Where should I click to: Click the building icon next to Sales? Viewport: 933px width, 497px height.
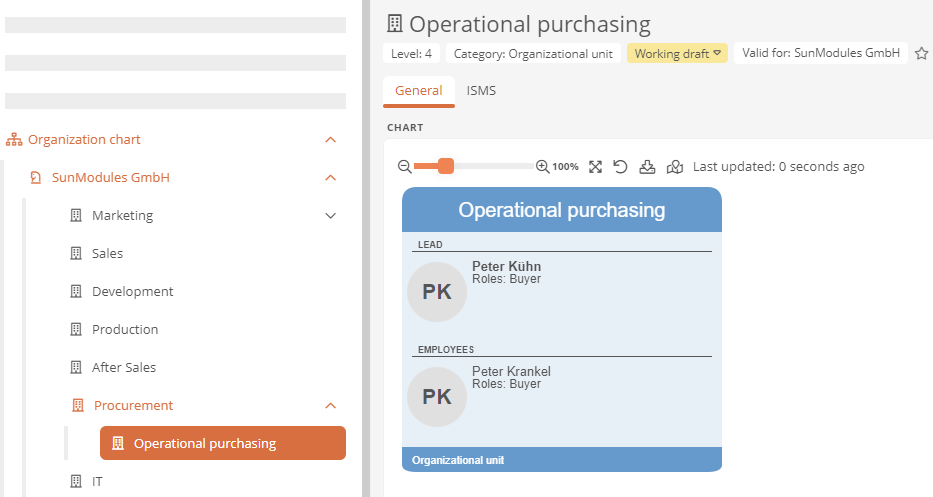76,254
